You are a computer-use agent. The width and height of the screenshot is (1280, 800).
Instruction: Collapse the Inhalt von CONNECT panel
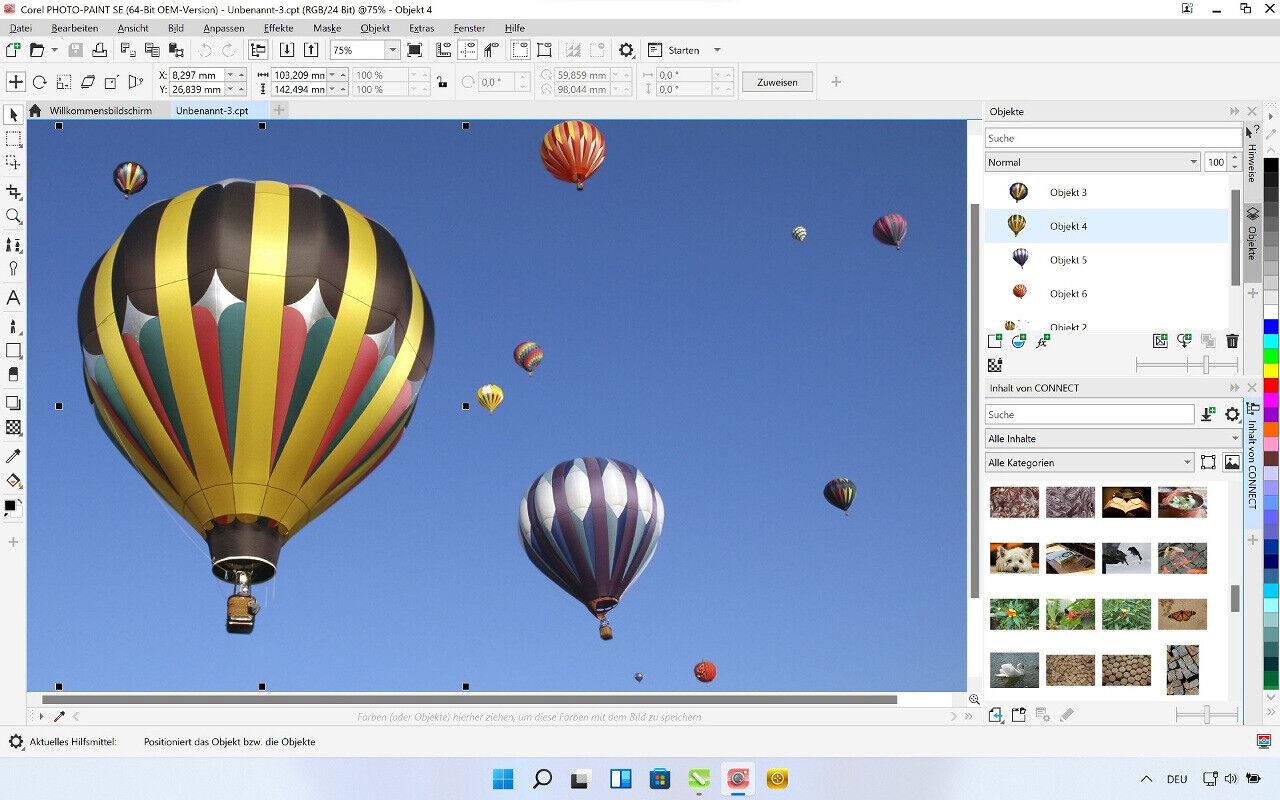click(x=1235, y=388)
